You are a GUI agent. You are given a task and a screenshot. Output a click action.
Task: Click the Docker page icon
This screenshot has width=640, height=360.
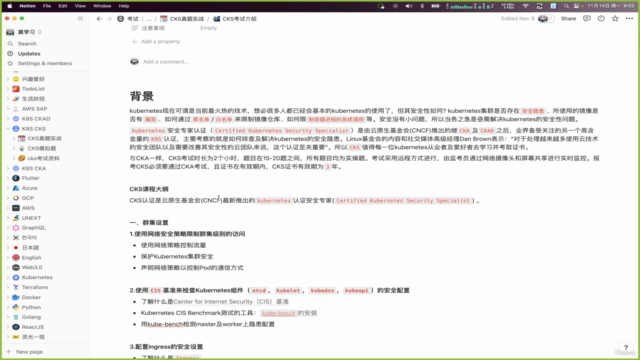pyautogui.click(x=16, y=297)
